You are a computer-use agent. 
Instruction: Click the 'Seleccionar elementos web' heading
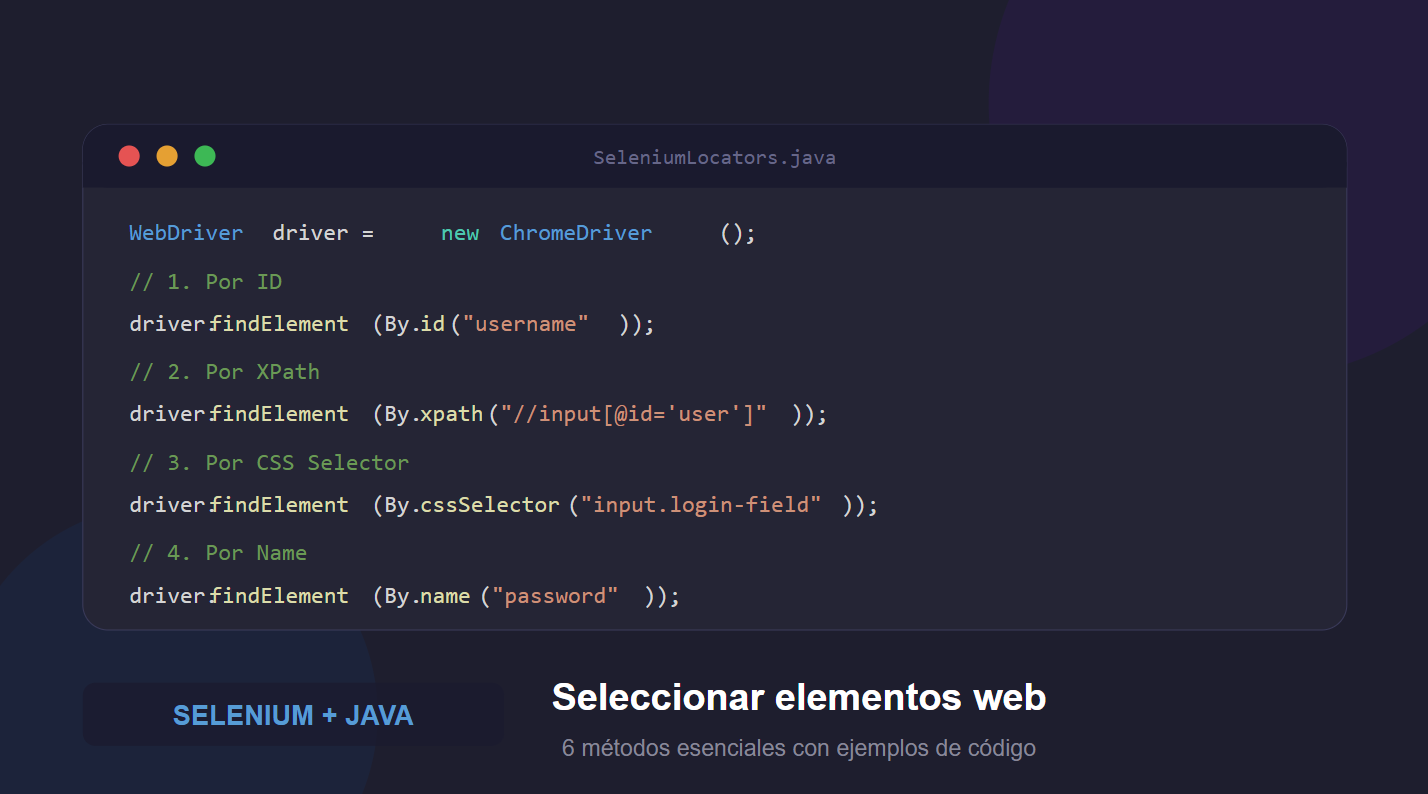tap(798, 698)
